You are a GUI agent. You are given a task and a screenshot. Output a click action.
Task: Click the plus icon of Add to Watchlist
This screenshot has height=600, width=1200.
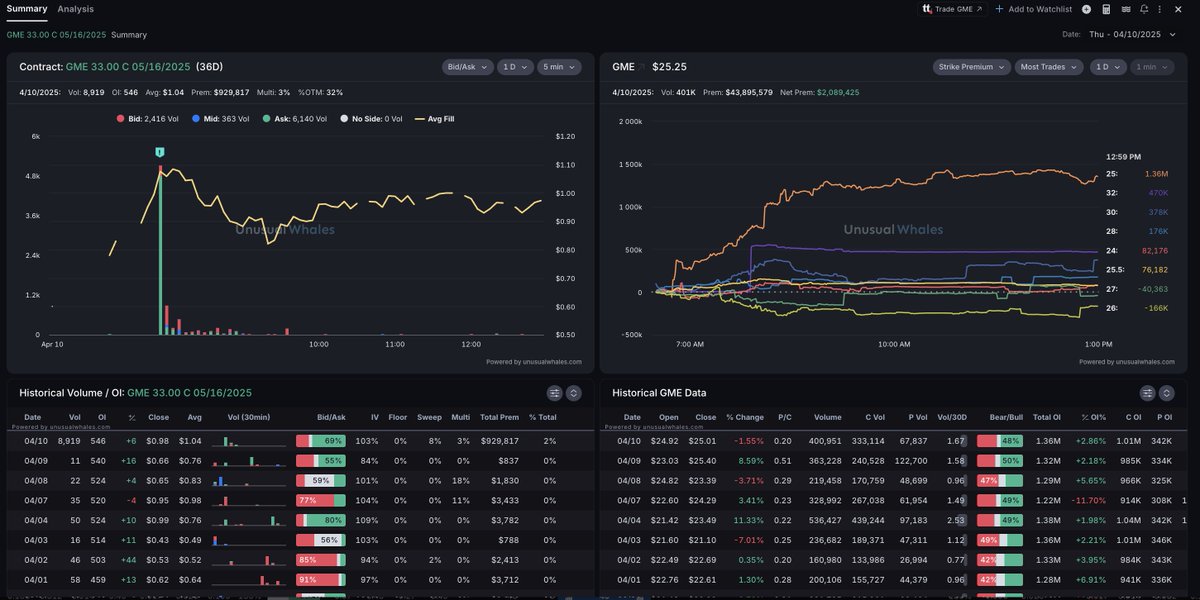pyautogui.click(x=1000, y=9)
